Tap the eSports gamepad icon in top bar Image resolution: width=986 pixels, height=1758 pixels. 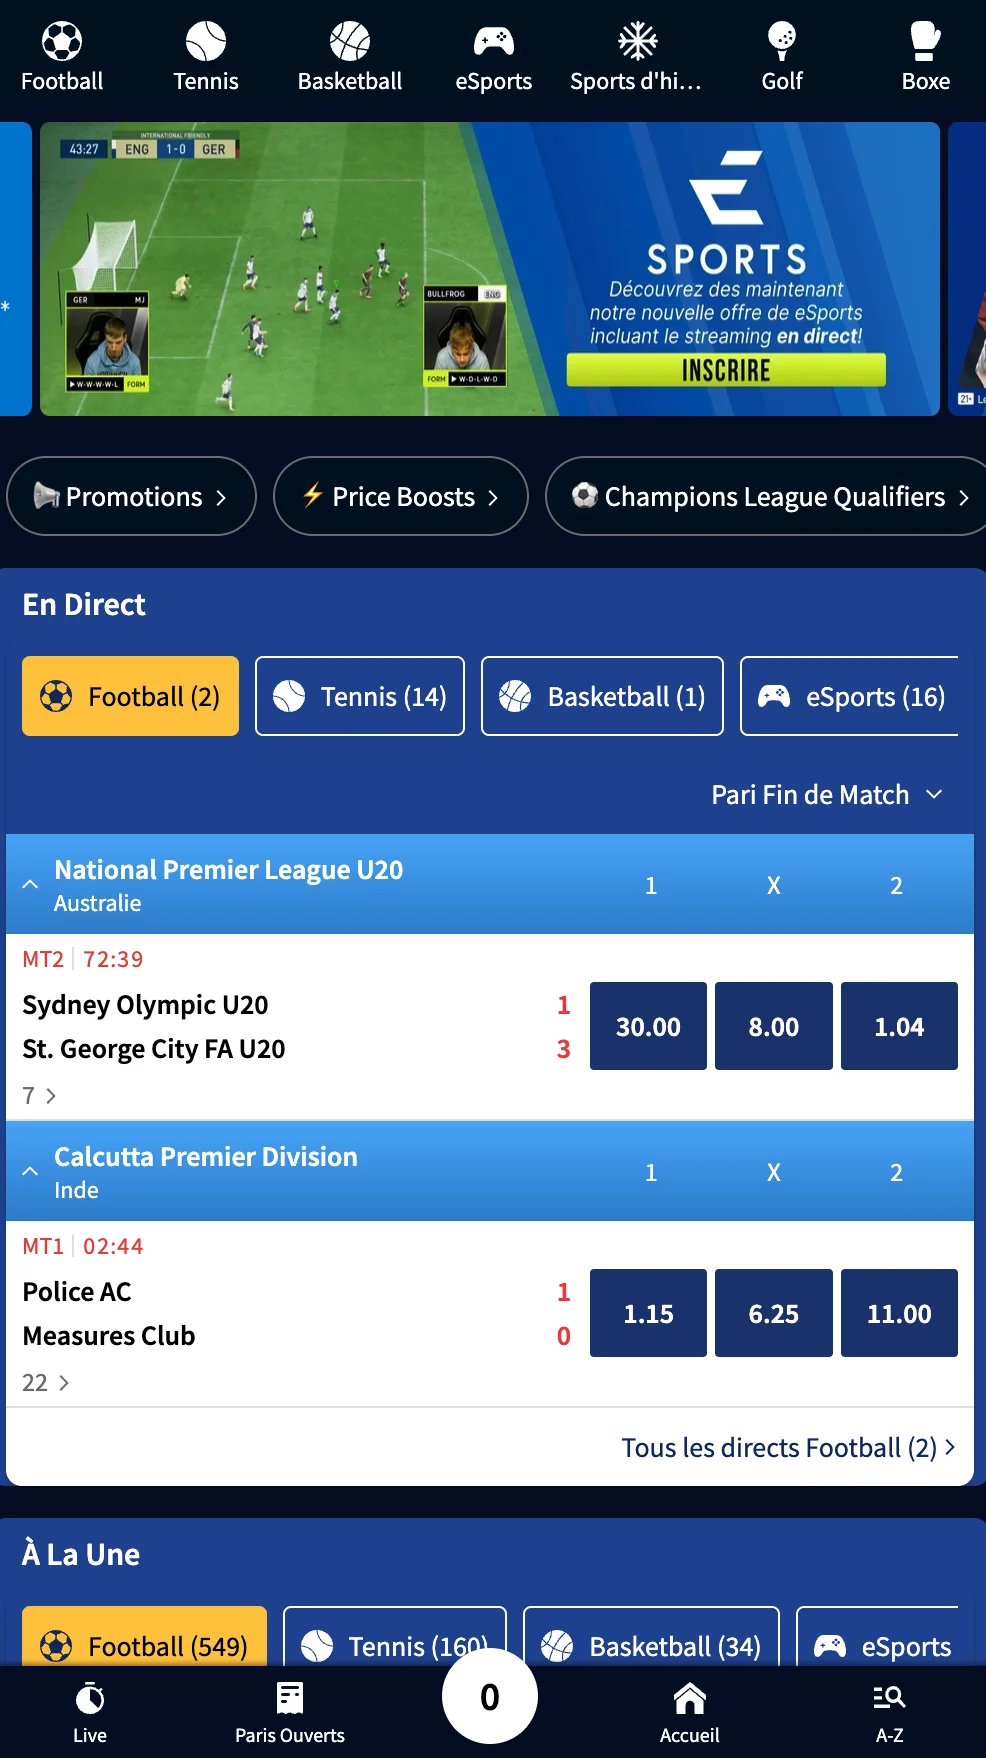[494, 41]
